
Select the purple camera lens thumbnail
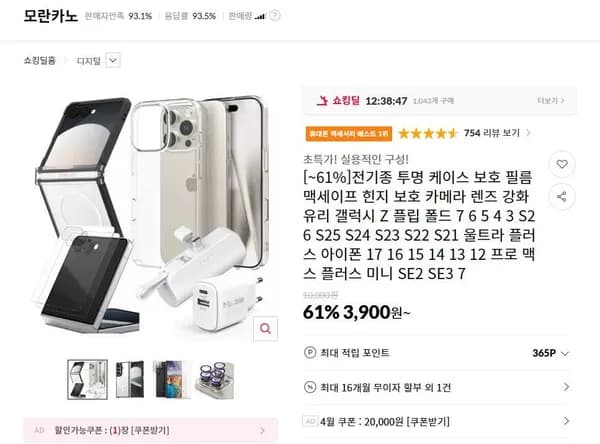pyautogui.click(x=215, y=380)
